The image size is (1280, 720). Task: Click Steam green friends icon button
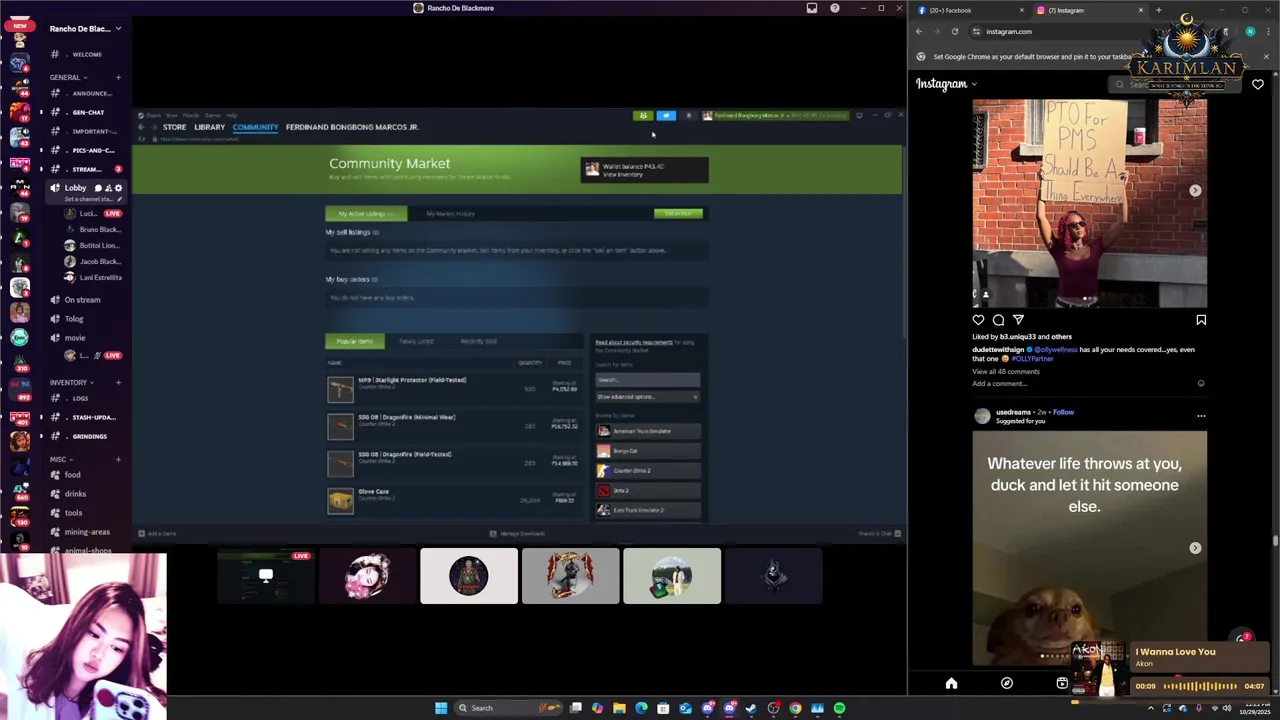tap(643, 115)
